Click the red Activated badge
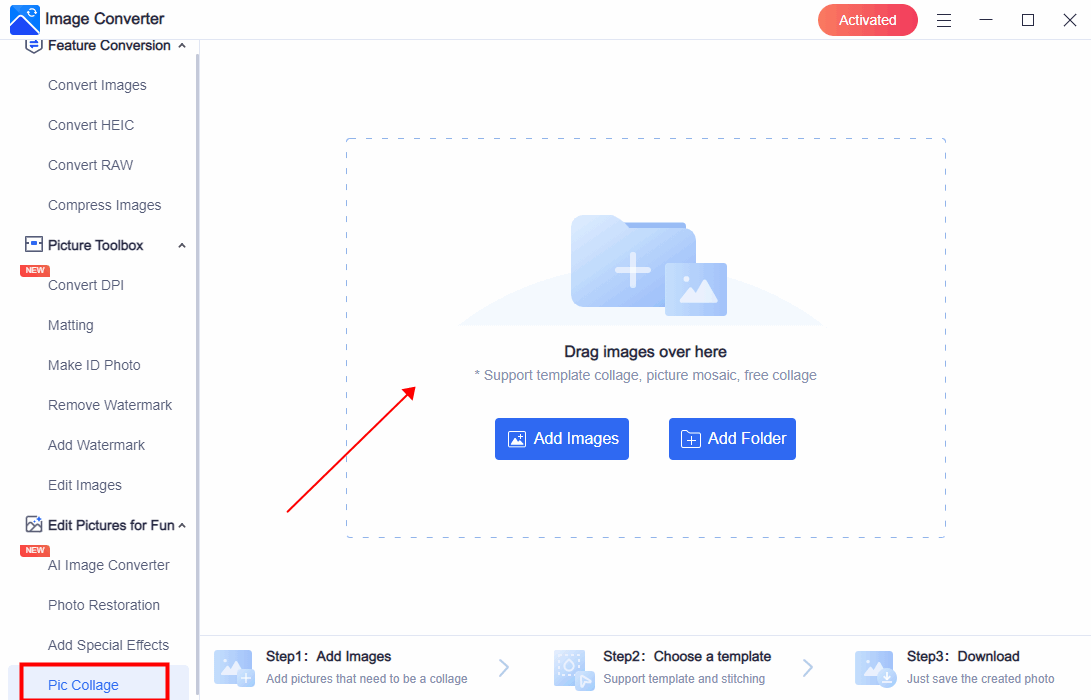The width and height of the screenshot is (1091, 700). coord(867,20)
